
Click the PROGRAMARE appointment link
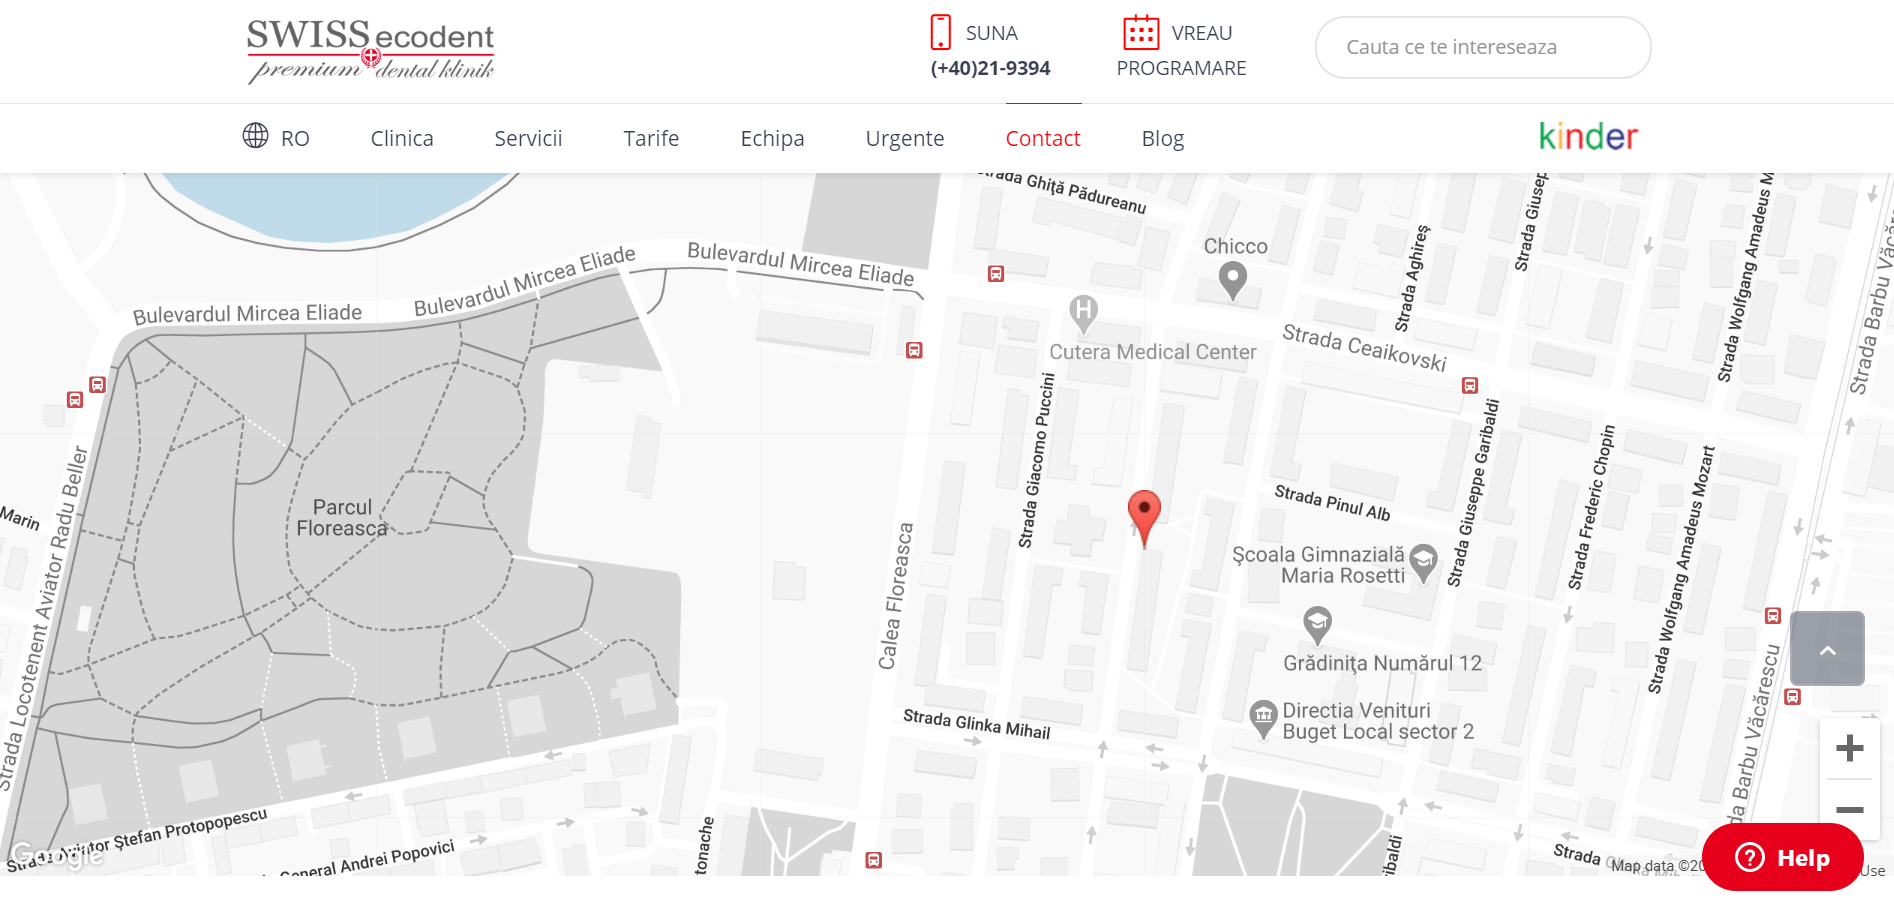(x=1181, y=68)
